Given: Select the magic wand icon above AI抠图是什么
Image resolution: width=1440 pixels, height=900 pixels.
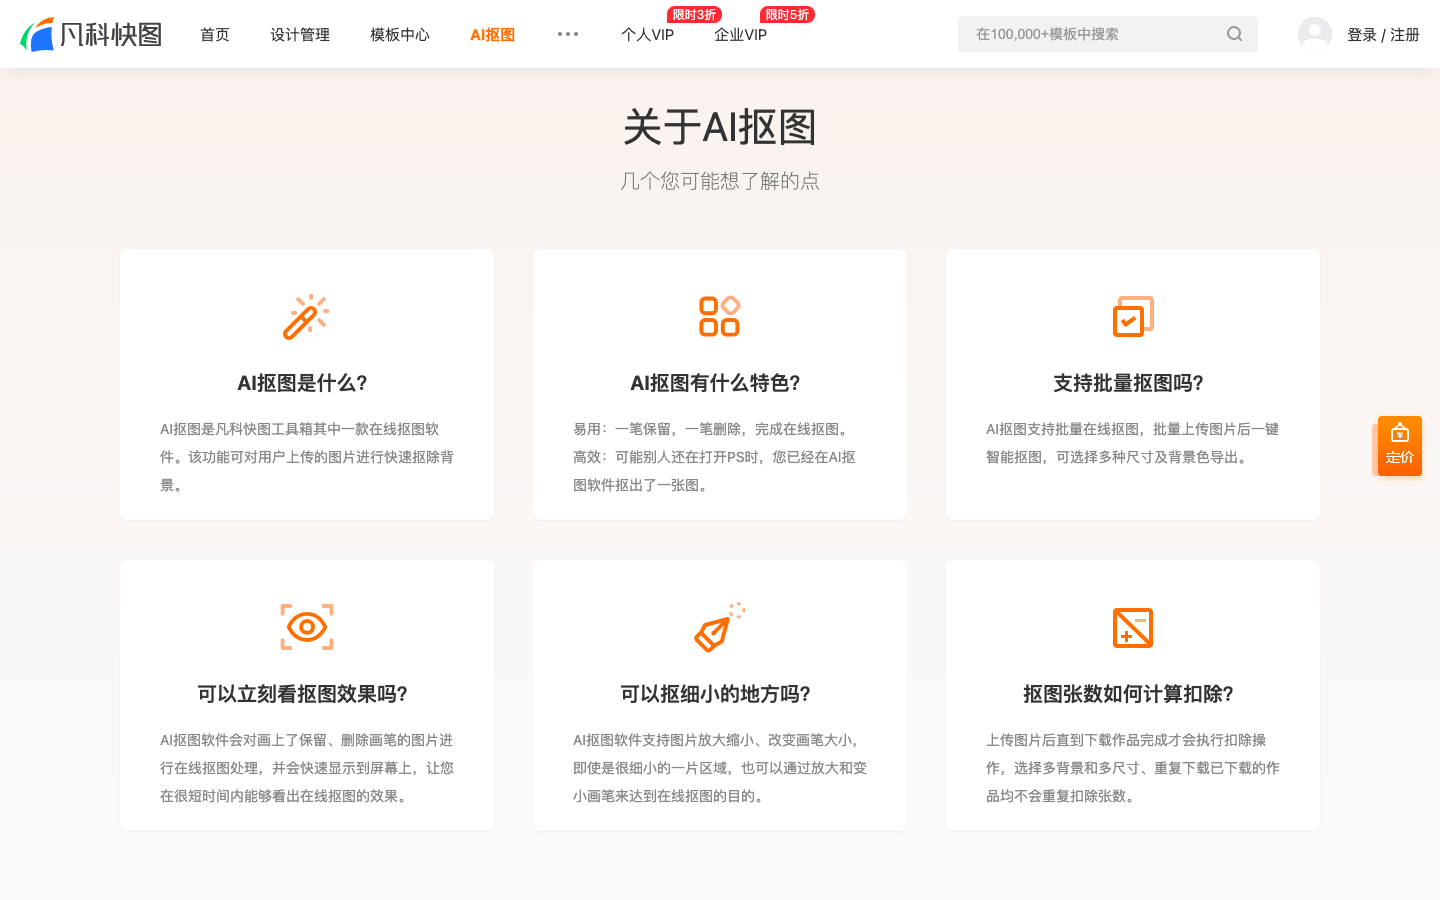Looking at the screenshot, I should tap(307, 315).
